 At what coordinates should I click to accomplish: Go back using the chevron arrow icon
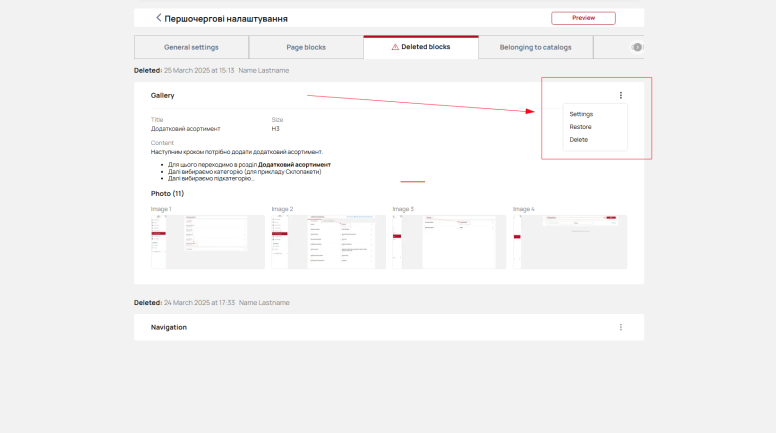[x=158, y=18]
